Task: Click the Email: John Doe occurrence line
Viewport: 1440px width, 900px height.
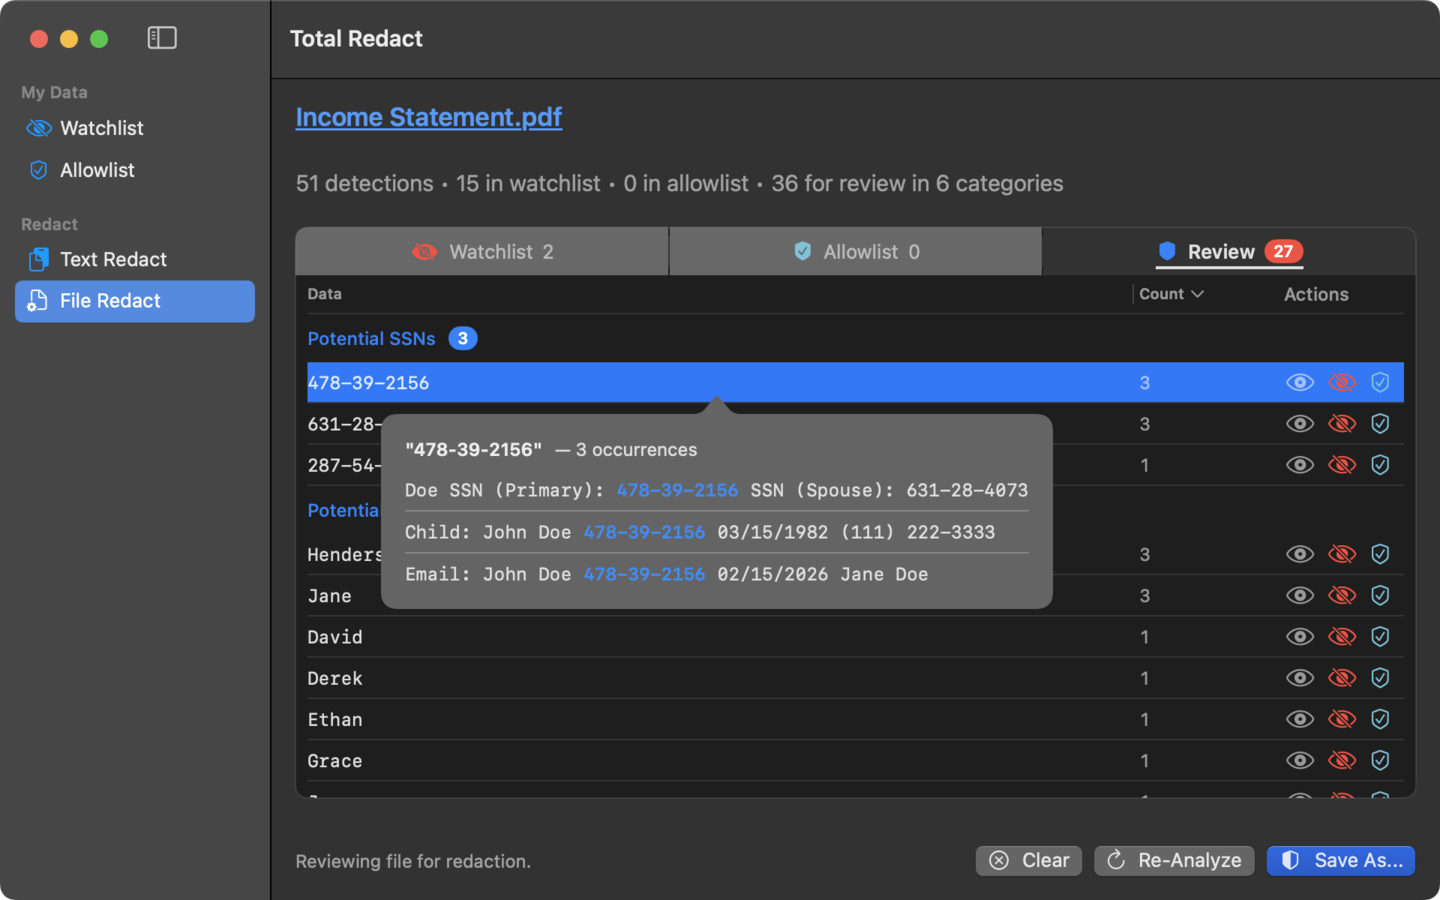Action: [667, 574]
